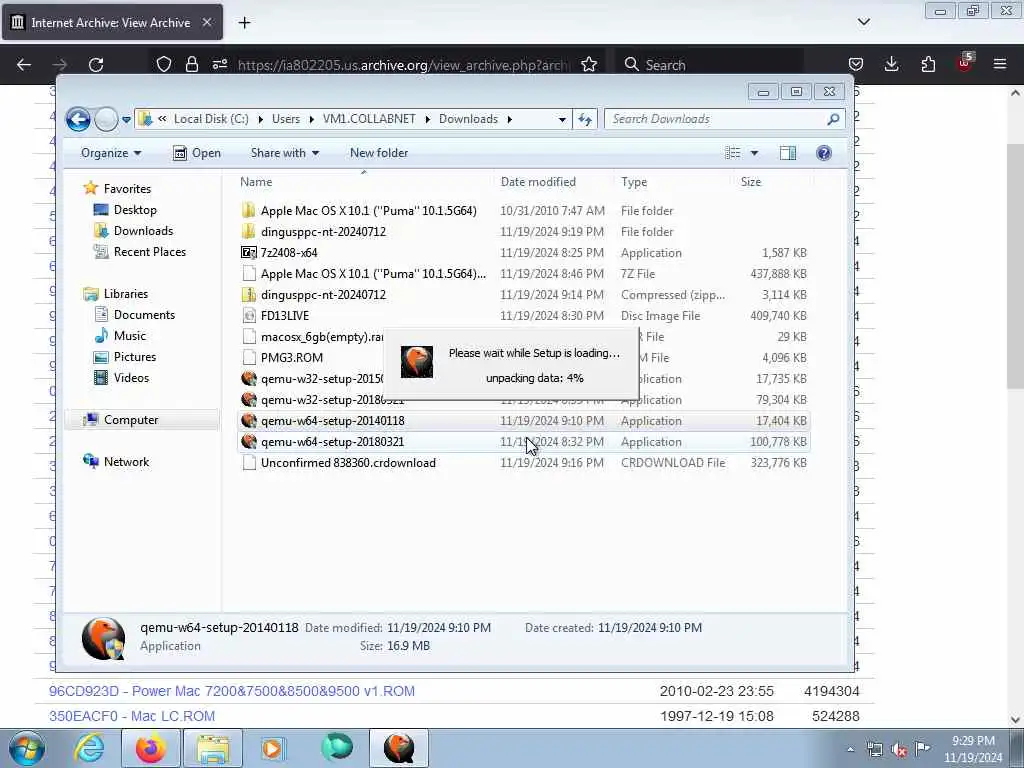Open Firefox tracking protection shield
Screen dimensions: 1024x768
[x=164, y=64]
